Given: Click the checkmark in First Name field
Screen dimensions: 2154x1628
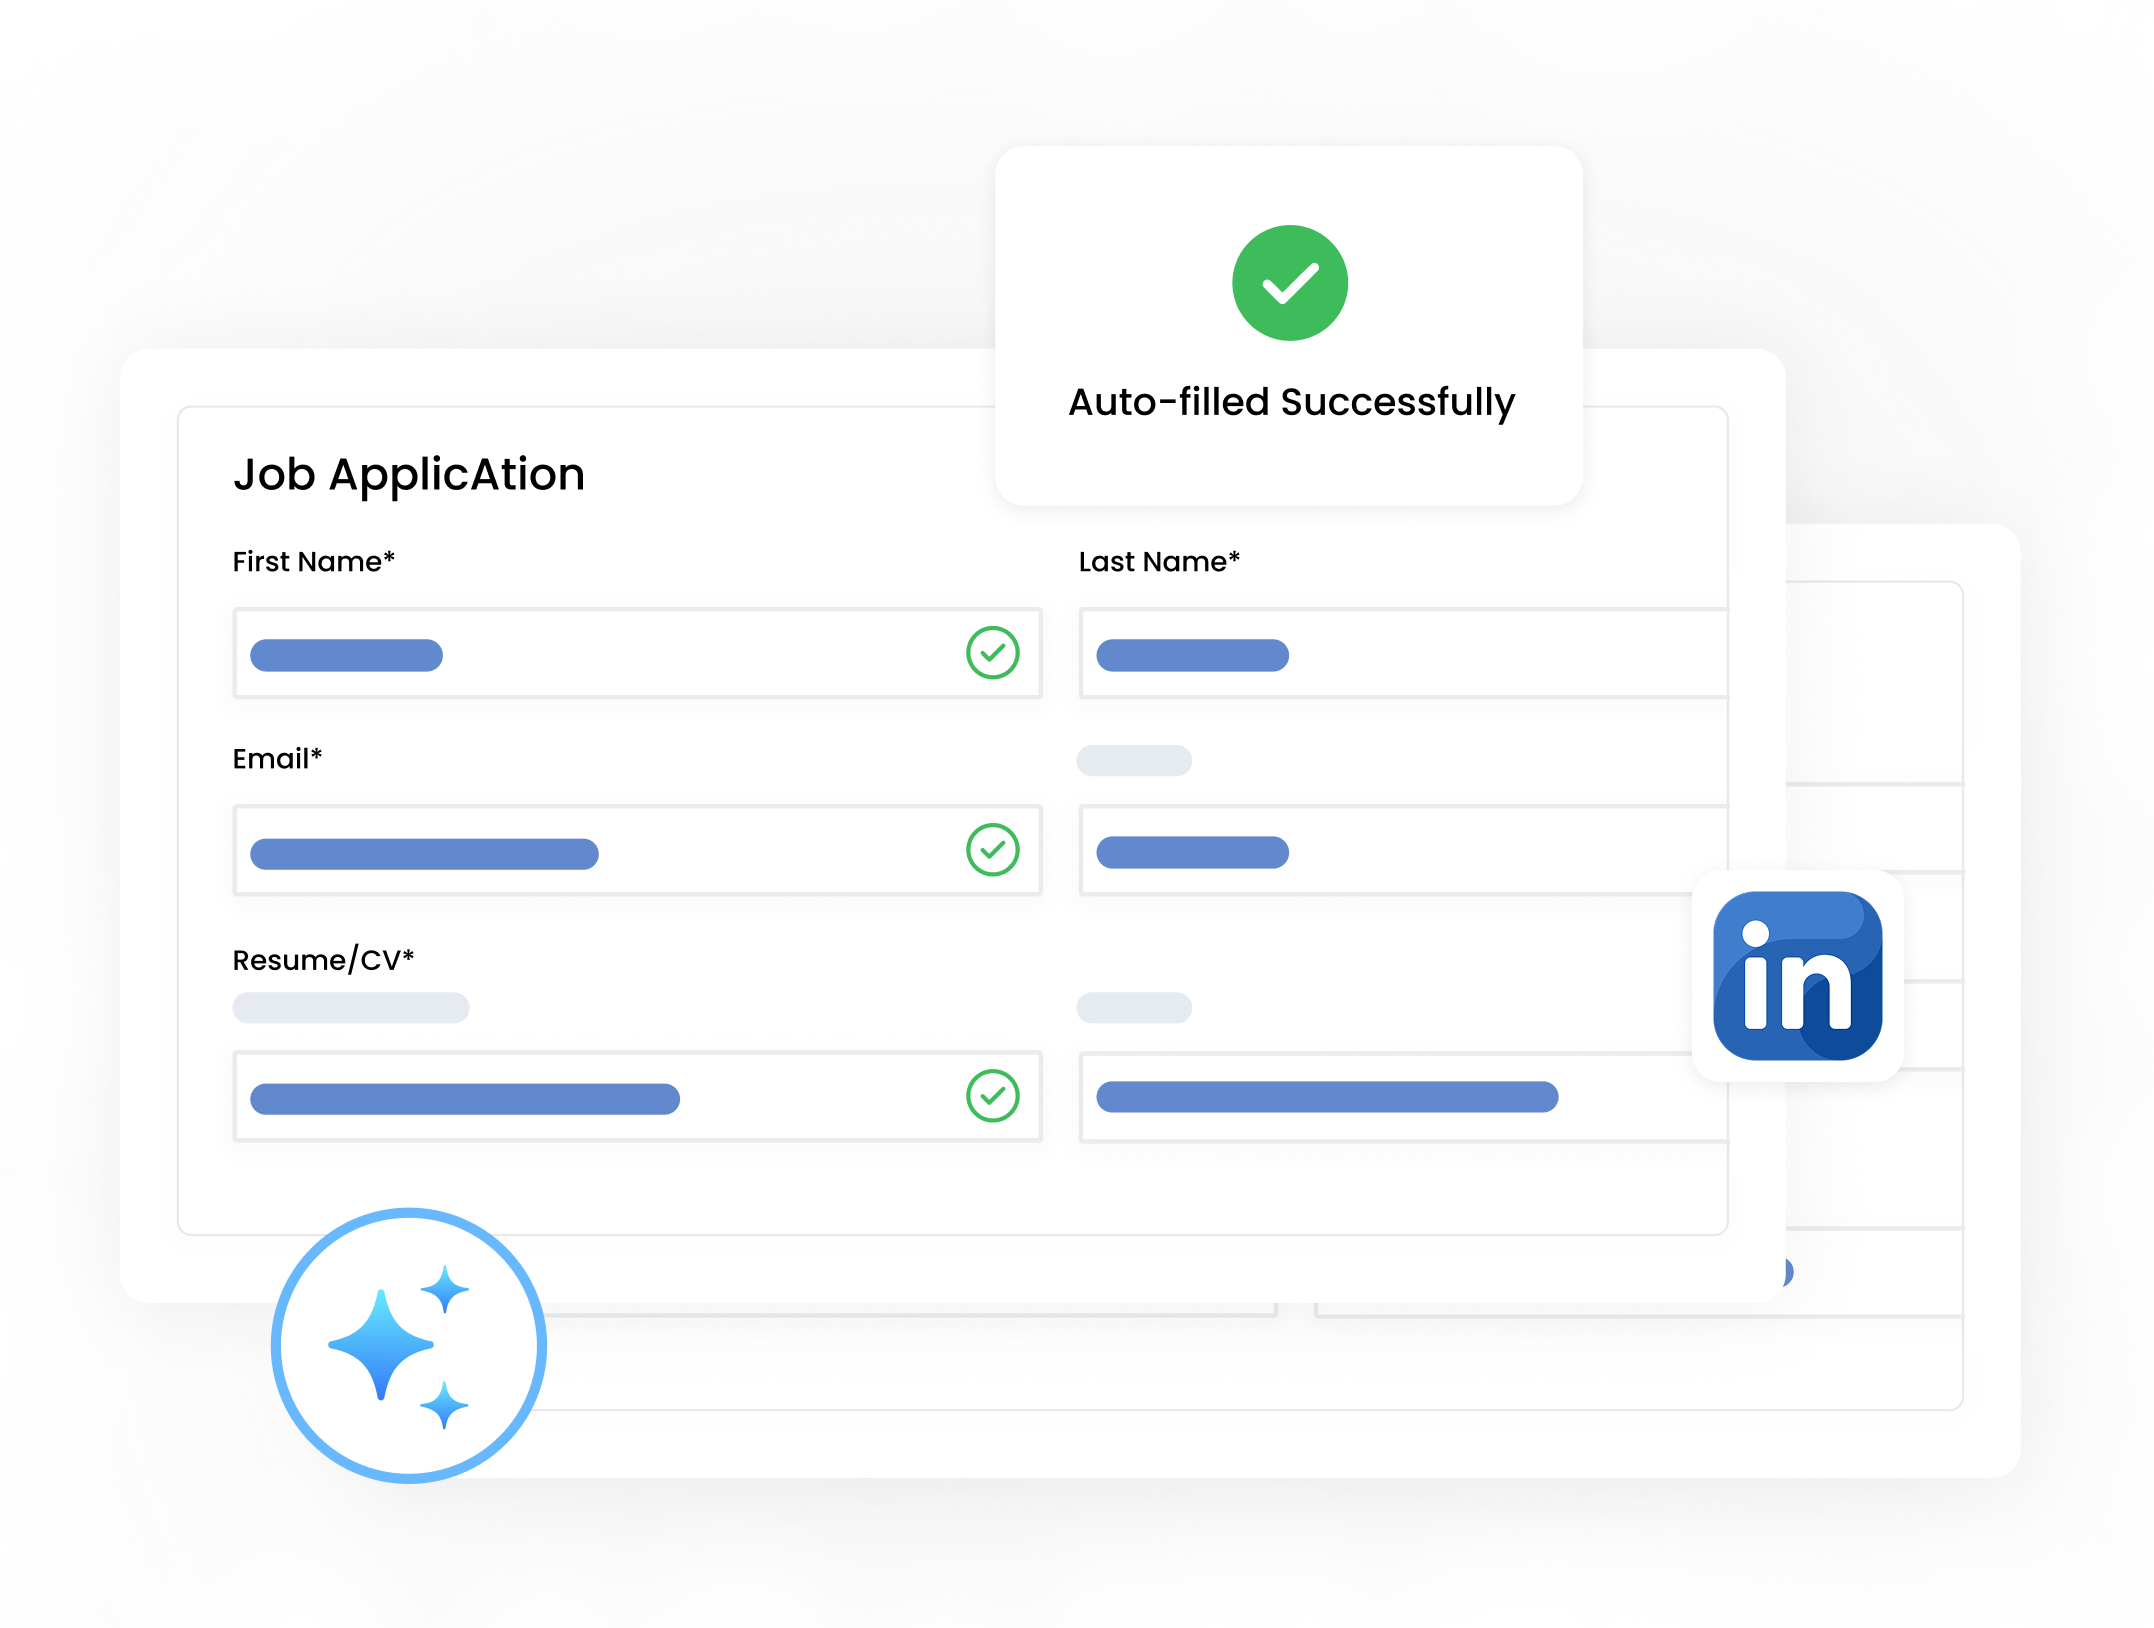Looking at the screenshot, I should [993, 653].
